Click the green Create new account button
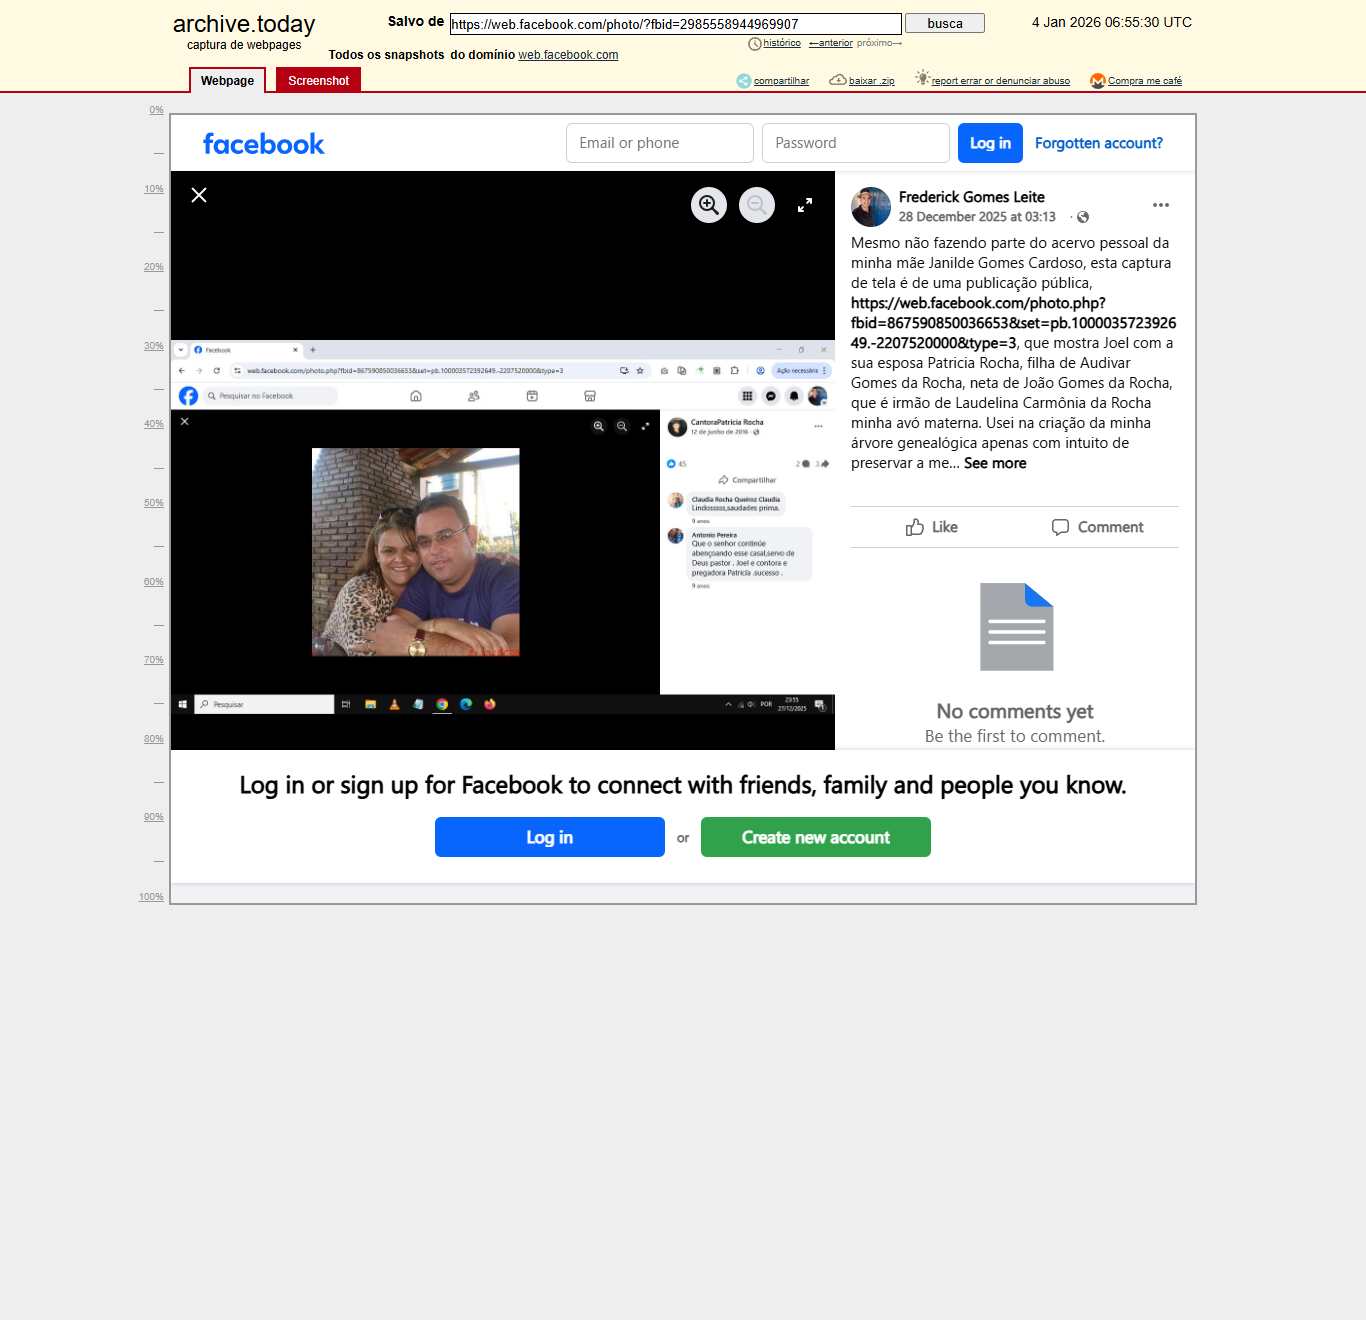Image resolution: width=1366 pixels, height=1320 pixels. (816, 837)
